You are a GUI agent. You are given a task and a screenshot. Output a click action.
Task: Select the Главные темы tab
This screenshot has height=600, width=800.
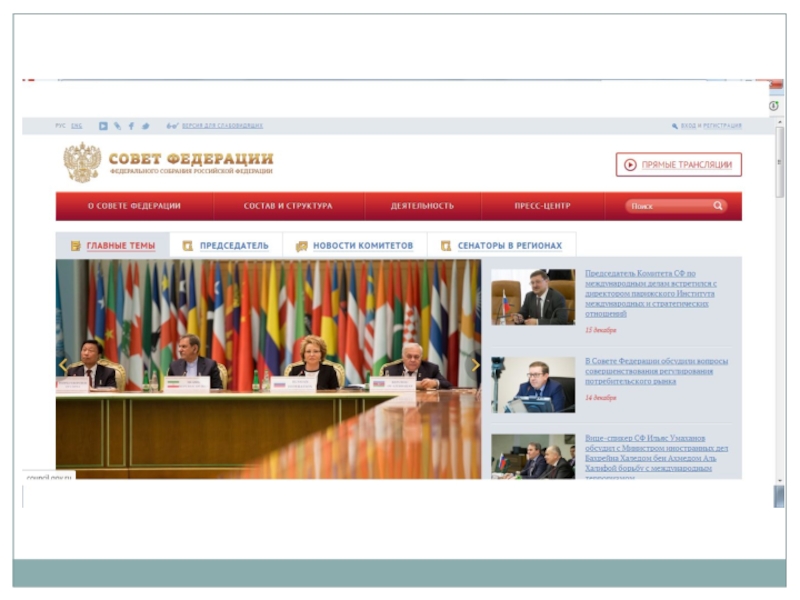tap(113, 246)
